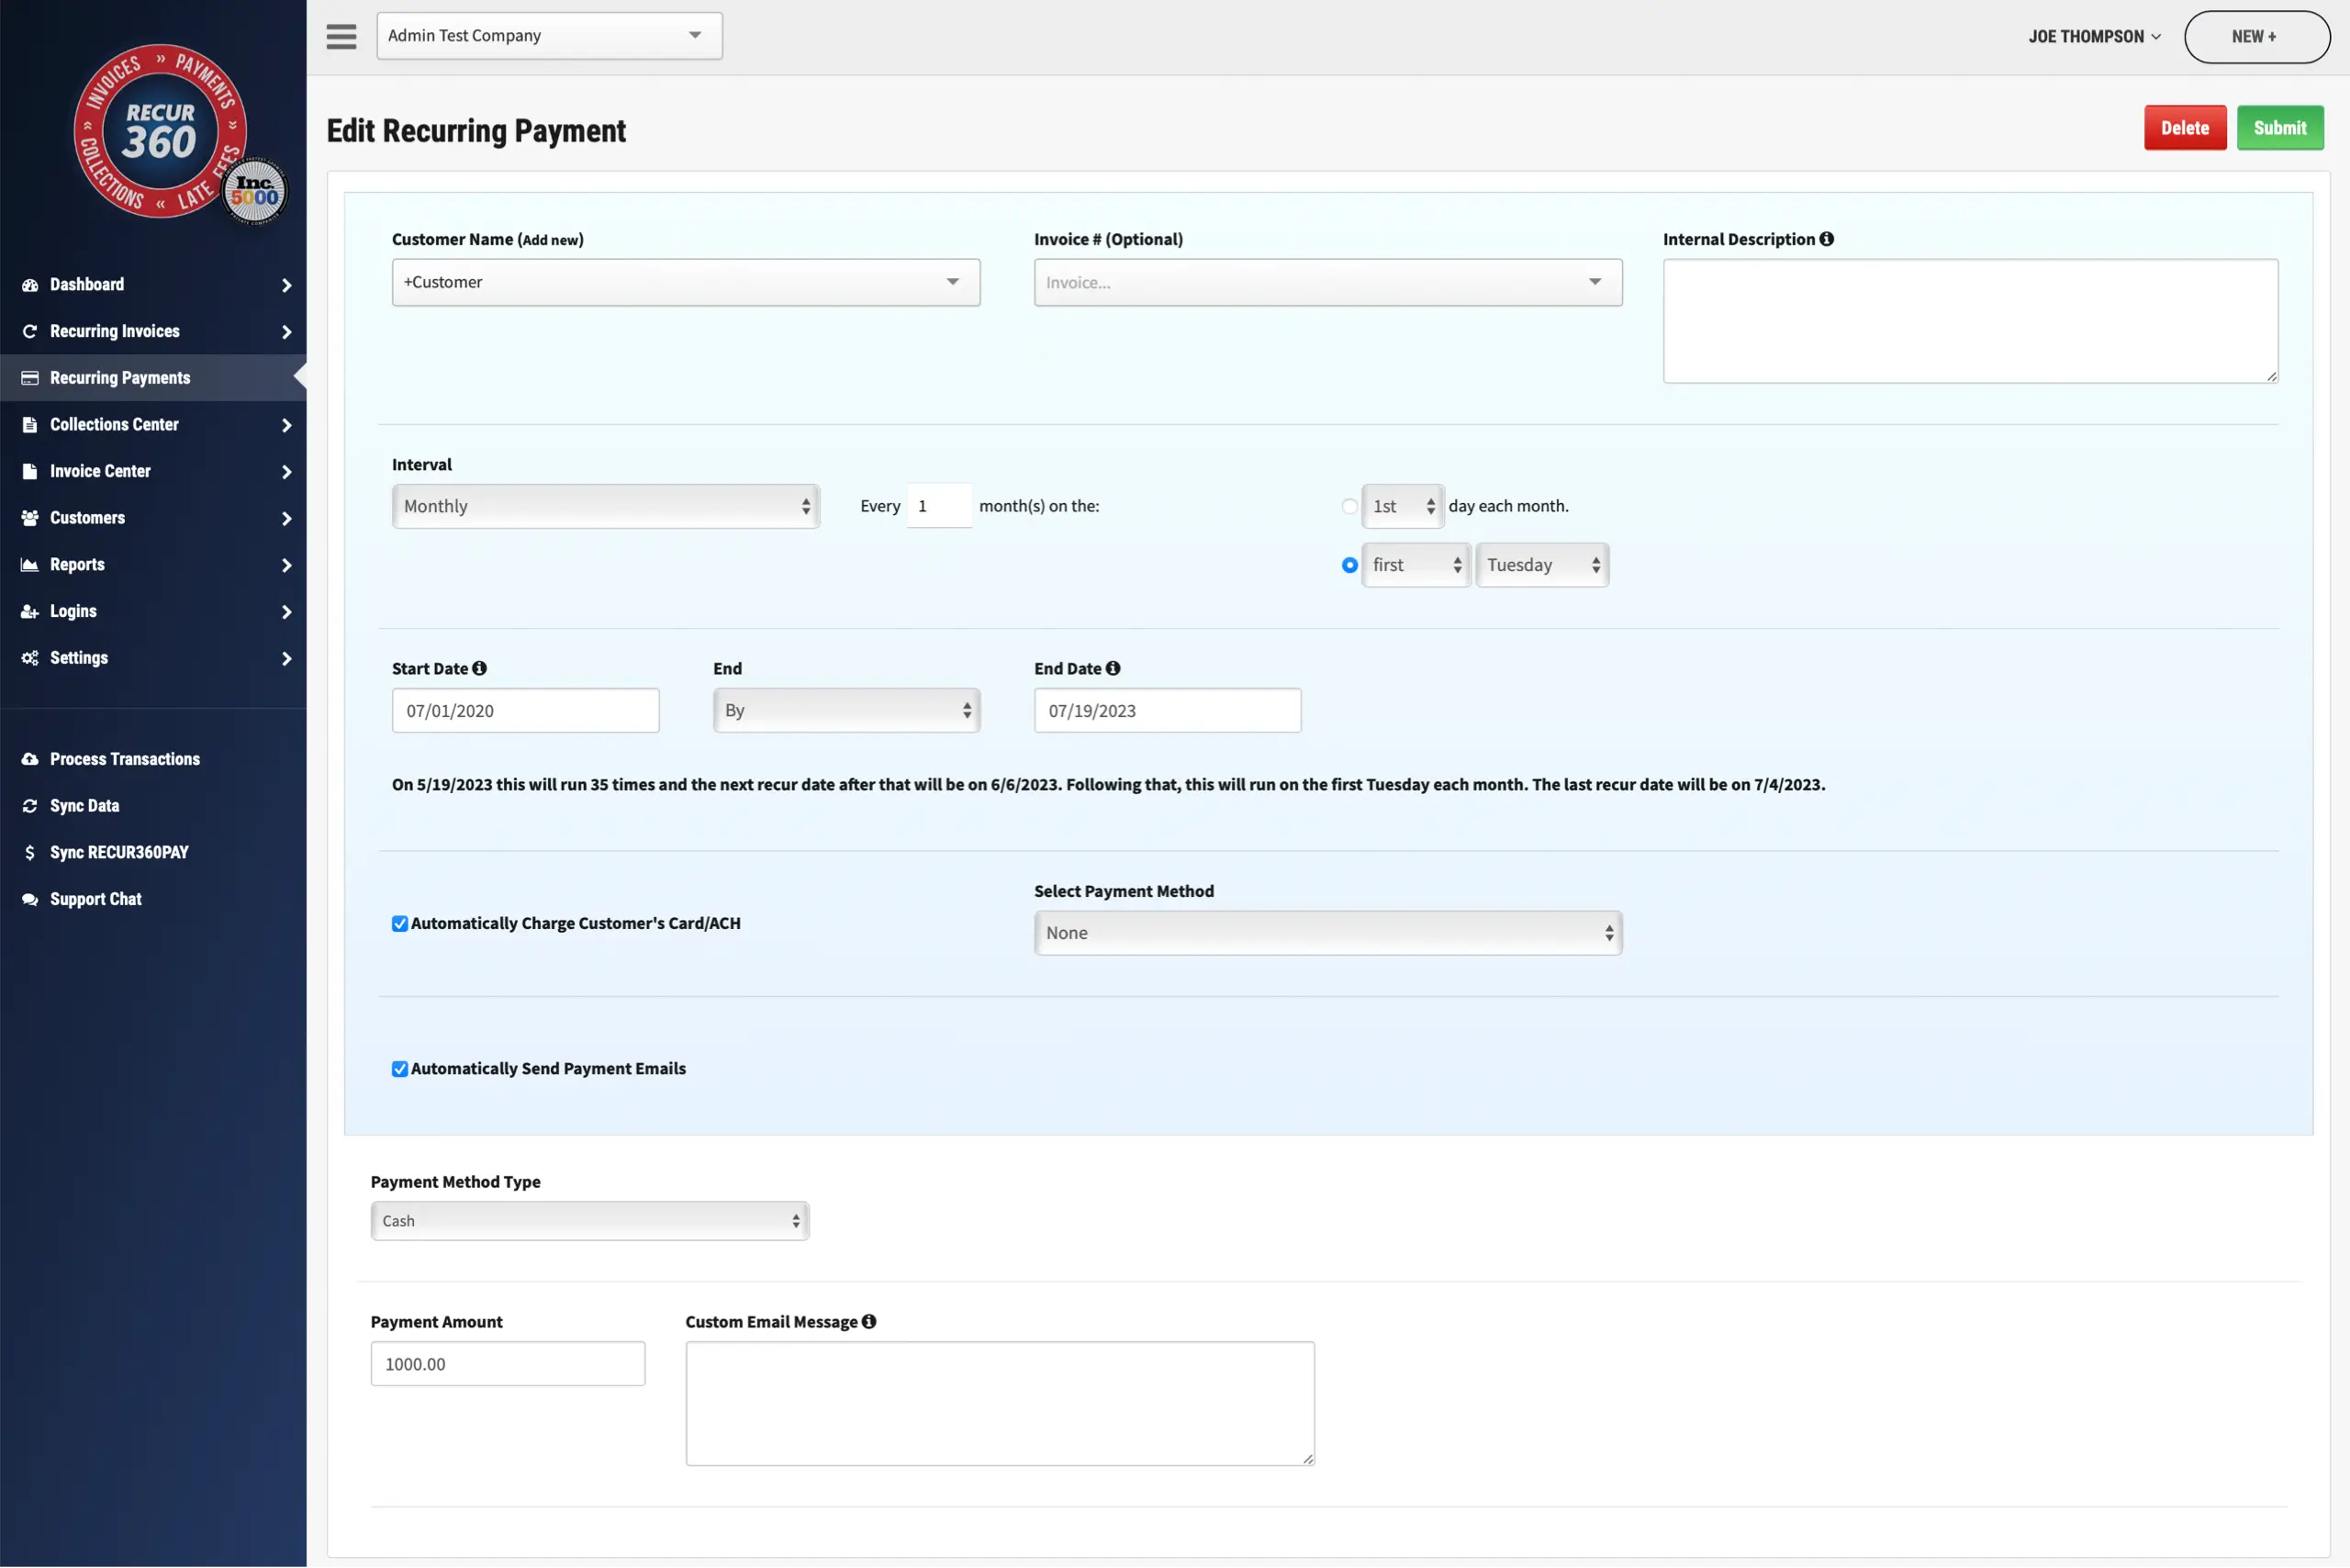Image resolution: width=2350 pixels, height=1568 pixels.
Task: Open the Payment Method Type Cash dropdown
Action: tap(590, 1220)
